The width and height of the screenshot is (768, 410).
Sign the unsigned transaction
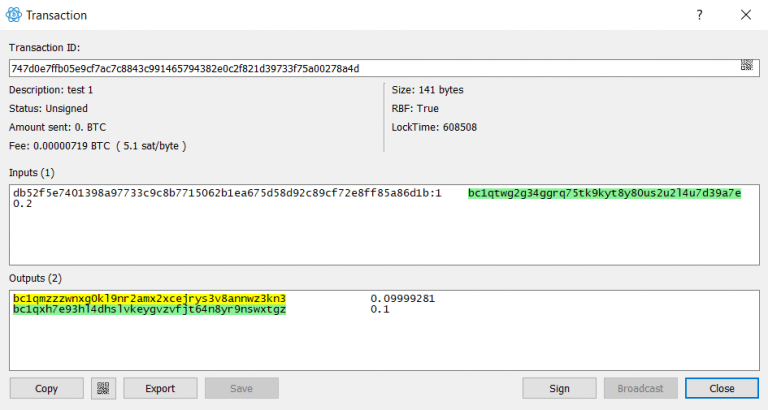(559, 388)
